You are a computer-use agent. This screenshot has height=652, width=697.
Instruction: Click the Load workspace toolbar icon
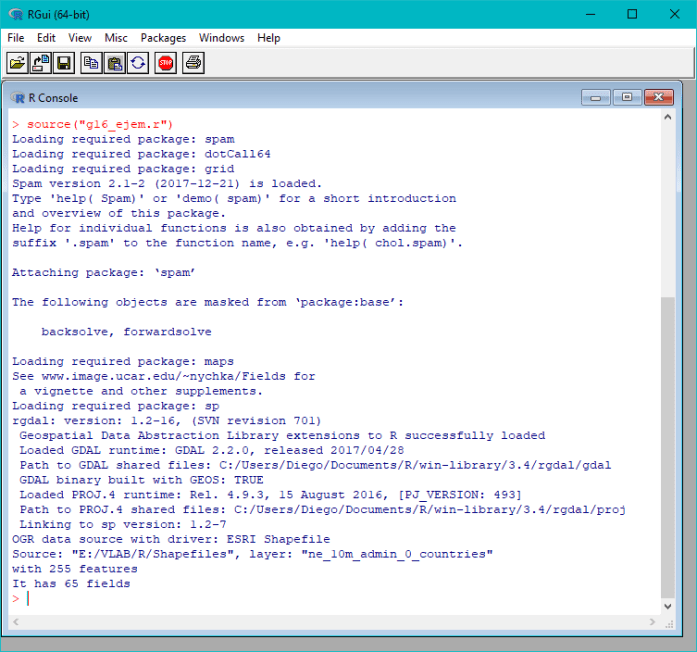[40, 63]
